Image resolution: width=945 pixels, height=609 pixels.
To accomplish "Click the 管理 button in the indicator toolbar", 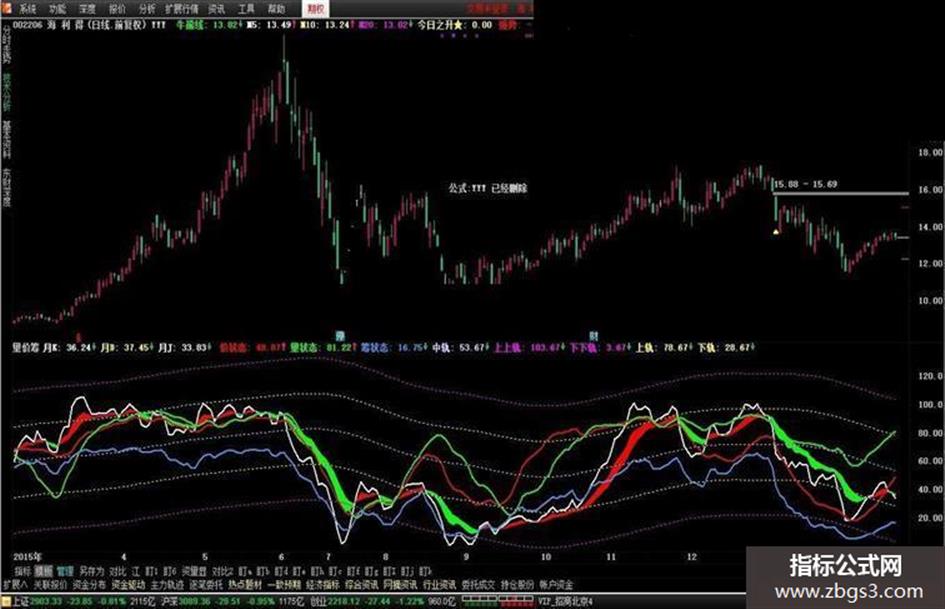I will click(x=65, y=571).
